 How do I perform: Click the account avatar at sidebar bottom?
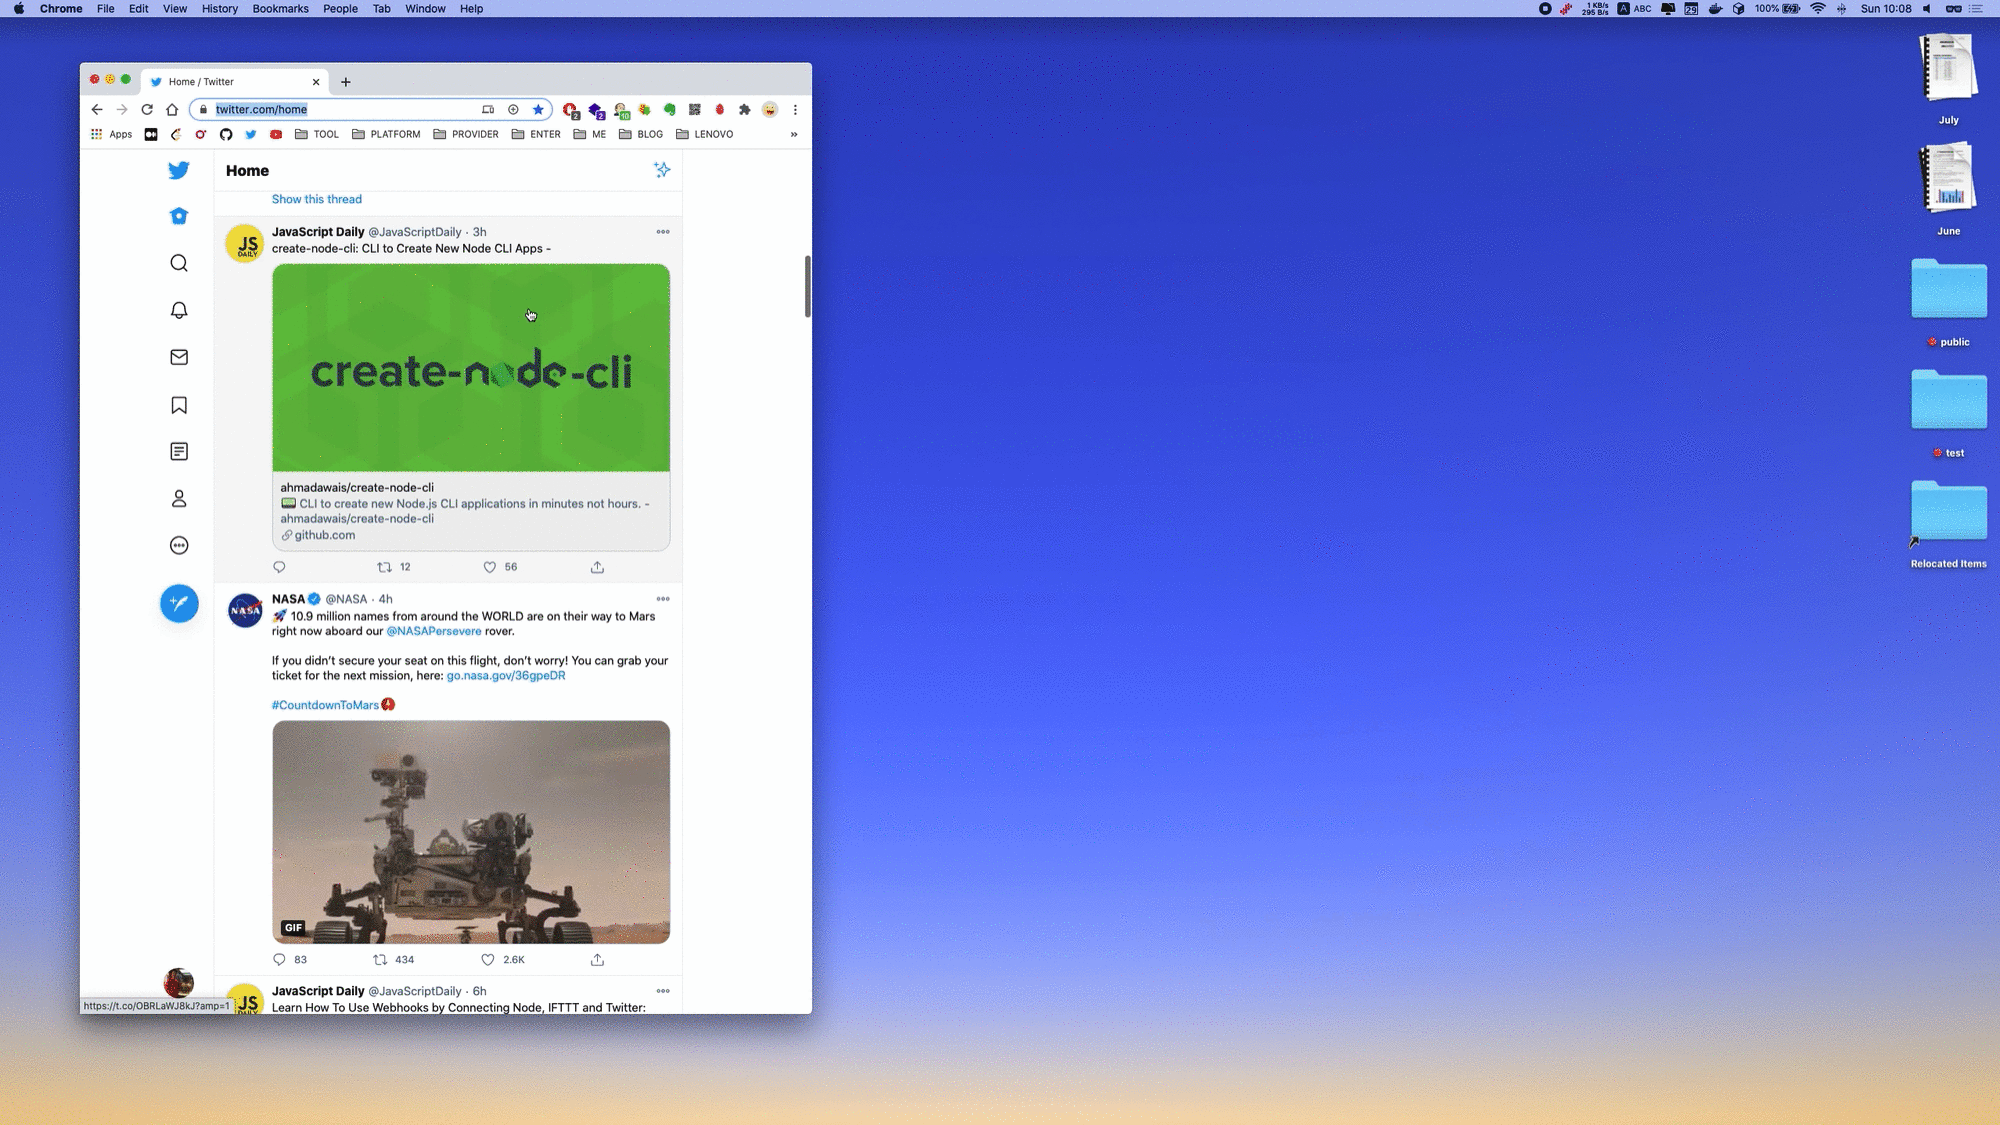point(179,982)
